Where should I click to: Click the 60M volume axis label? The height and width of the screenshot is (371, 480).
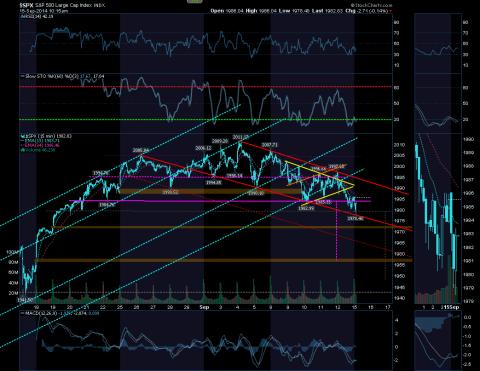tap(13, 272)
